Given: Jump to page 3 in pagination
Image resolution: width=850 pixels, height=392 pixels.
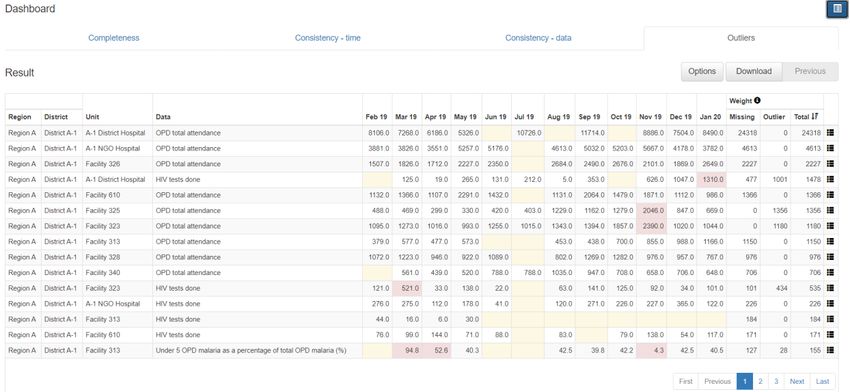Looking at the screenshot, I should coord(776,382).
